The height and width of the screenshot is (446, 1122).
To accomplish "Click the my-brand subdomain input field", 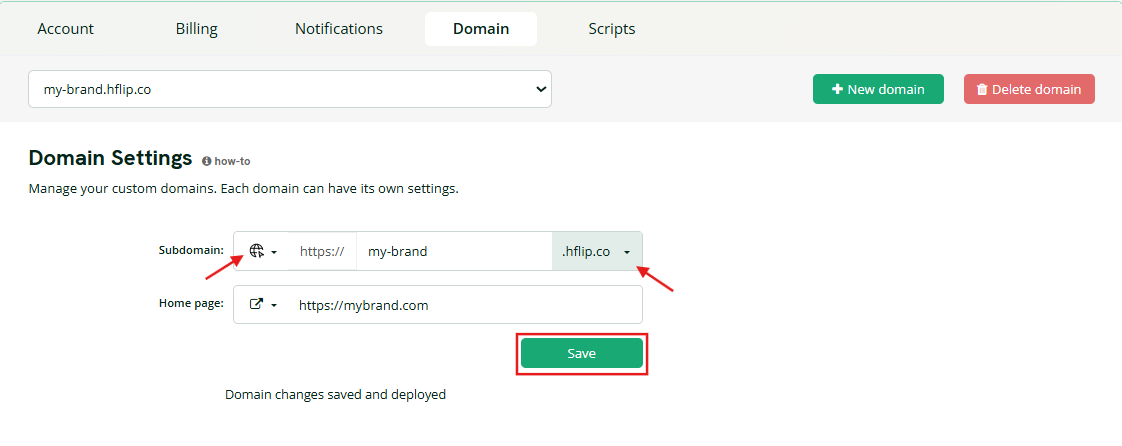I will pyautogui.click(x=454, y=251).
